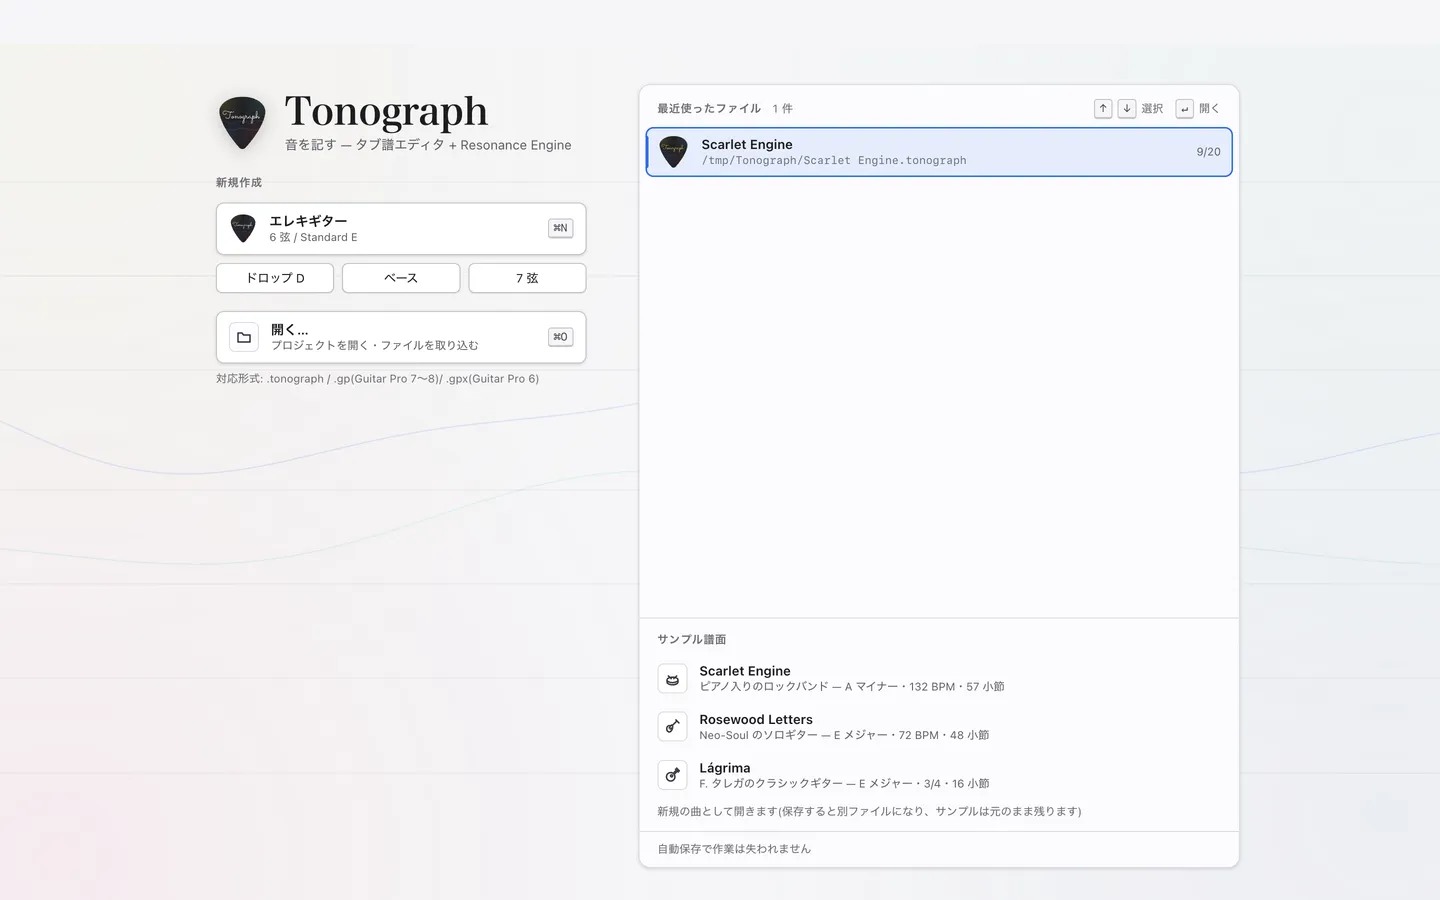This screenshot has height=900, width=1440.
Task: Open the 開く… project import button
Action: [401, 337]
